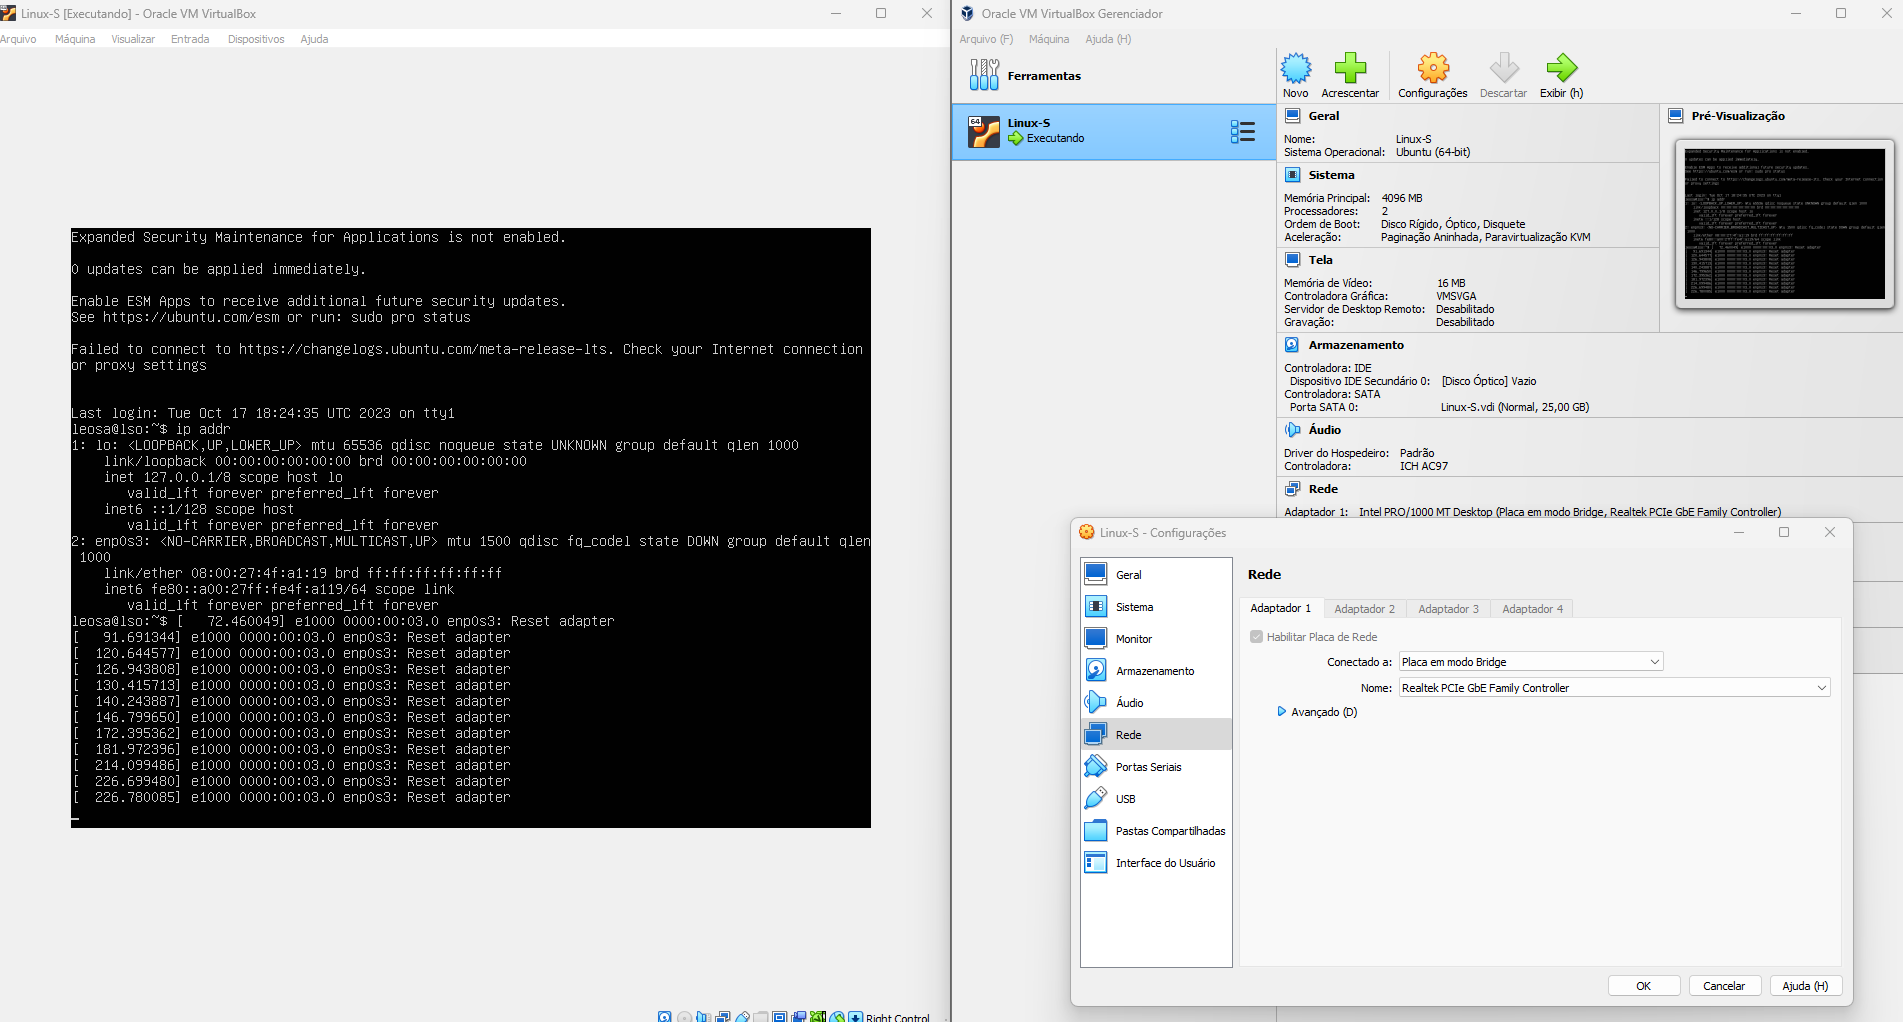
Task: Open Configurações gear icon in Manager toolbar
Action: [1433, 68]
